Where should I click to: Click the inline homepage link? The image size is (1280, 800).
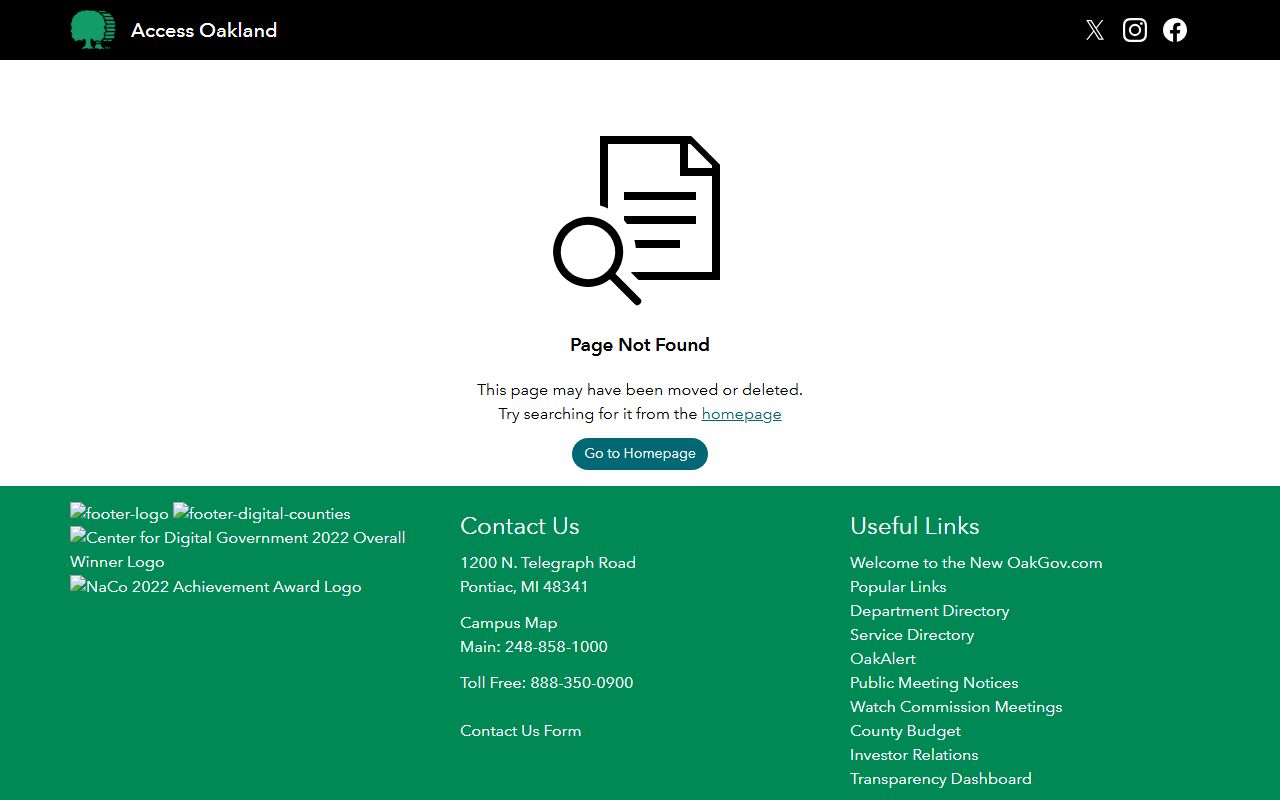741,414
